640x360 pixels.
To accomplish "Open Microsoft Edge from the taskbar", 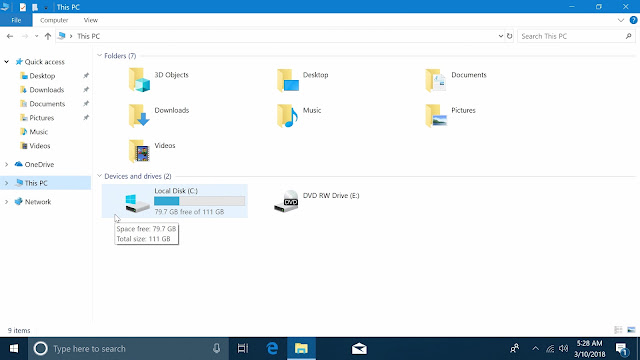I will click(x=272, y=349).
